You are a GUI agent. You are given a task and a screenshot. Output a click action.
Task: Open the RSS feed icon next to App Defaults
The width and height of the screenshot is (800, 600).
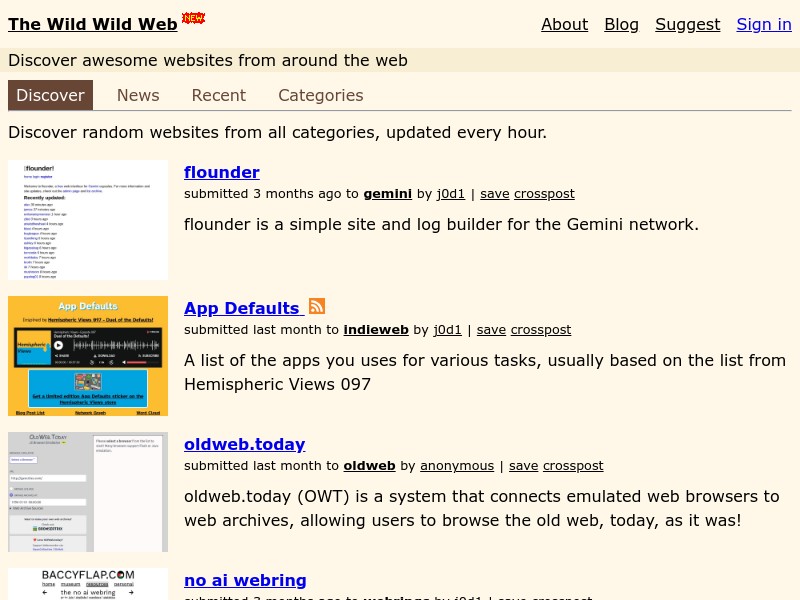tap(317, 306)
